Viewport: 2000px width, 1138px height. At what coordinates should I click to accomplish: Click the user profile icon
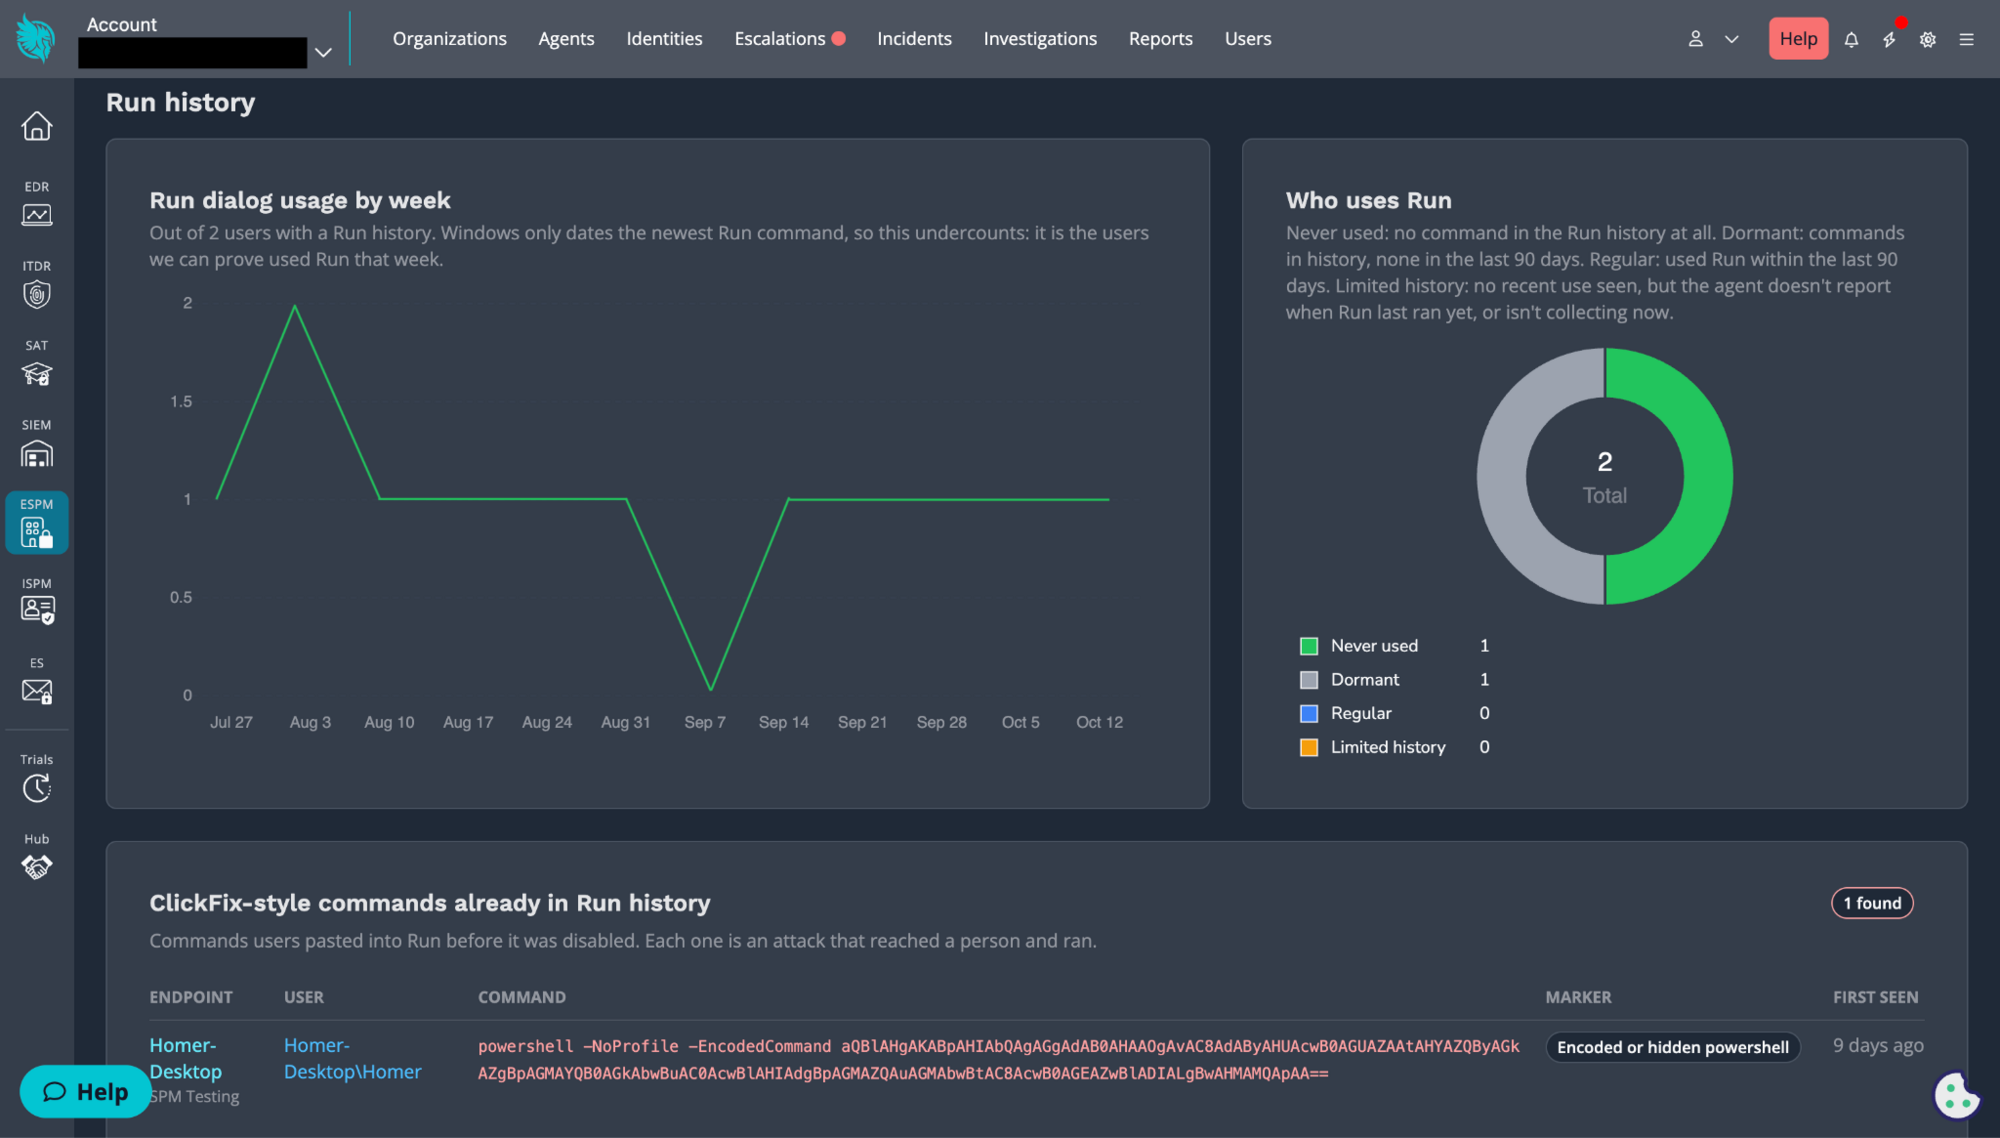click(1695, 39)
